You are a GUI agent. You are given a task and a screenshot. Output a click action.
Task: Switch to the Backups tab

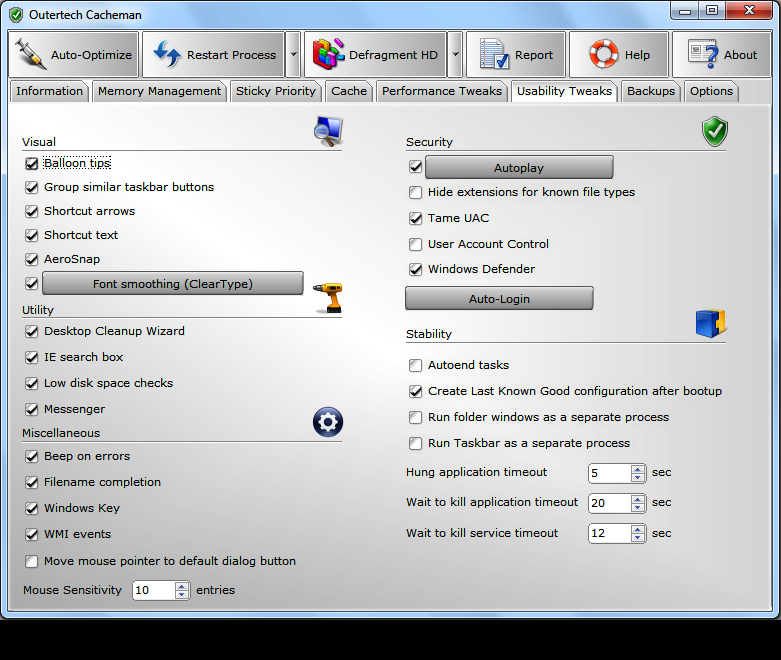pos(651,91)
